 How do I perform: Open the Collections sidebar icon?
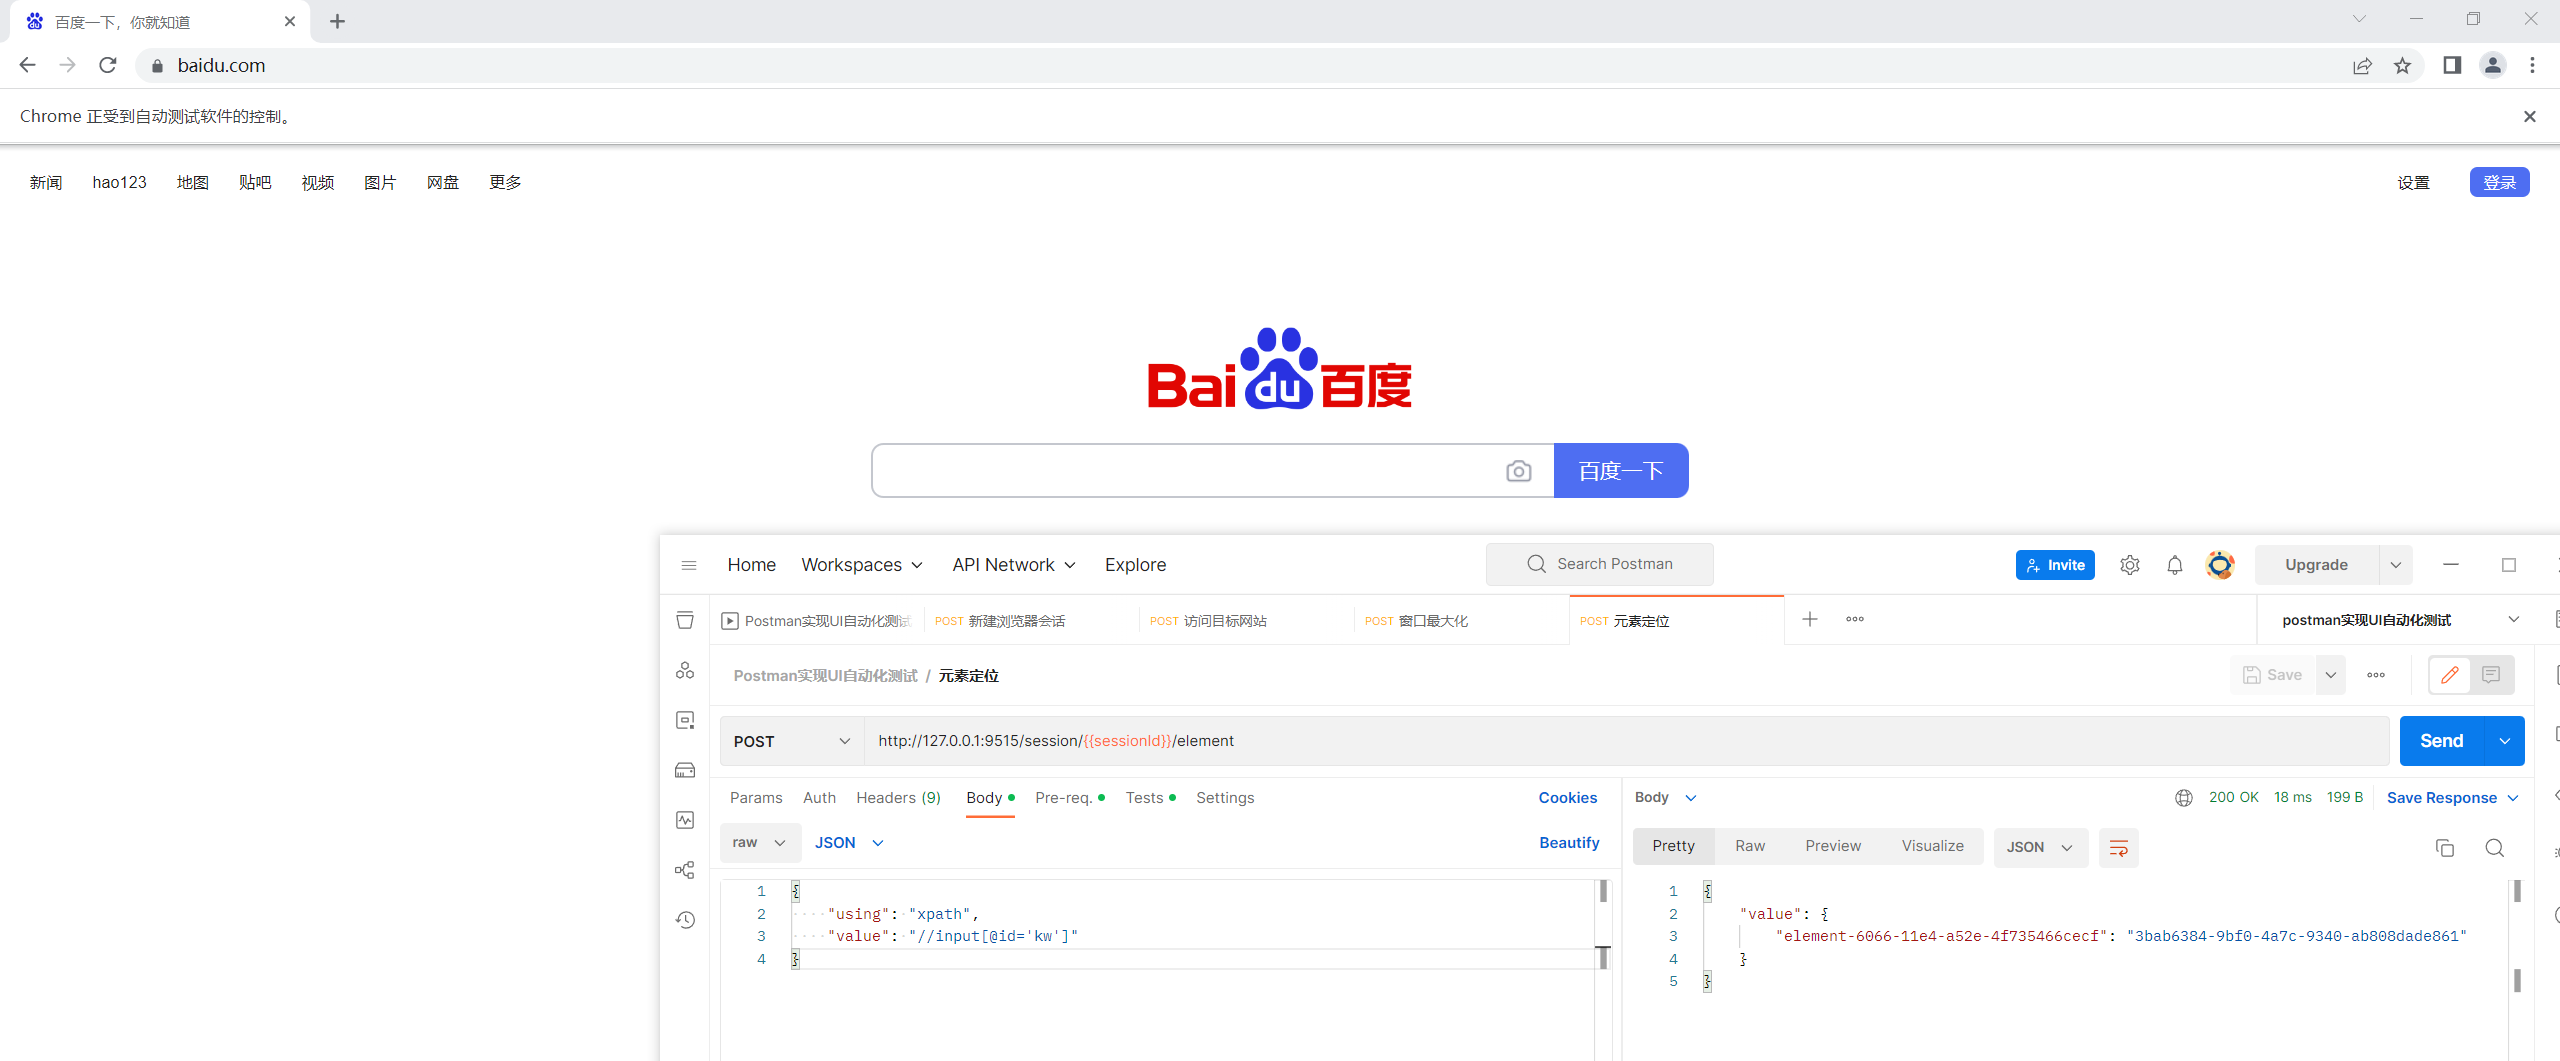tap(685, 620)
